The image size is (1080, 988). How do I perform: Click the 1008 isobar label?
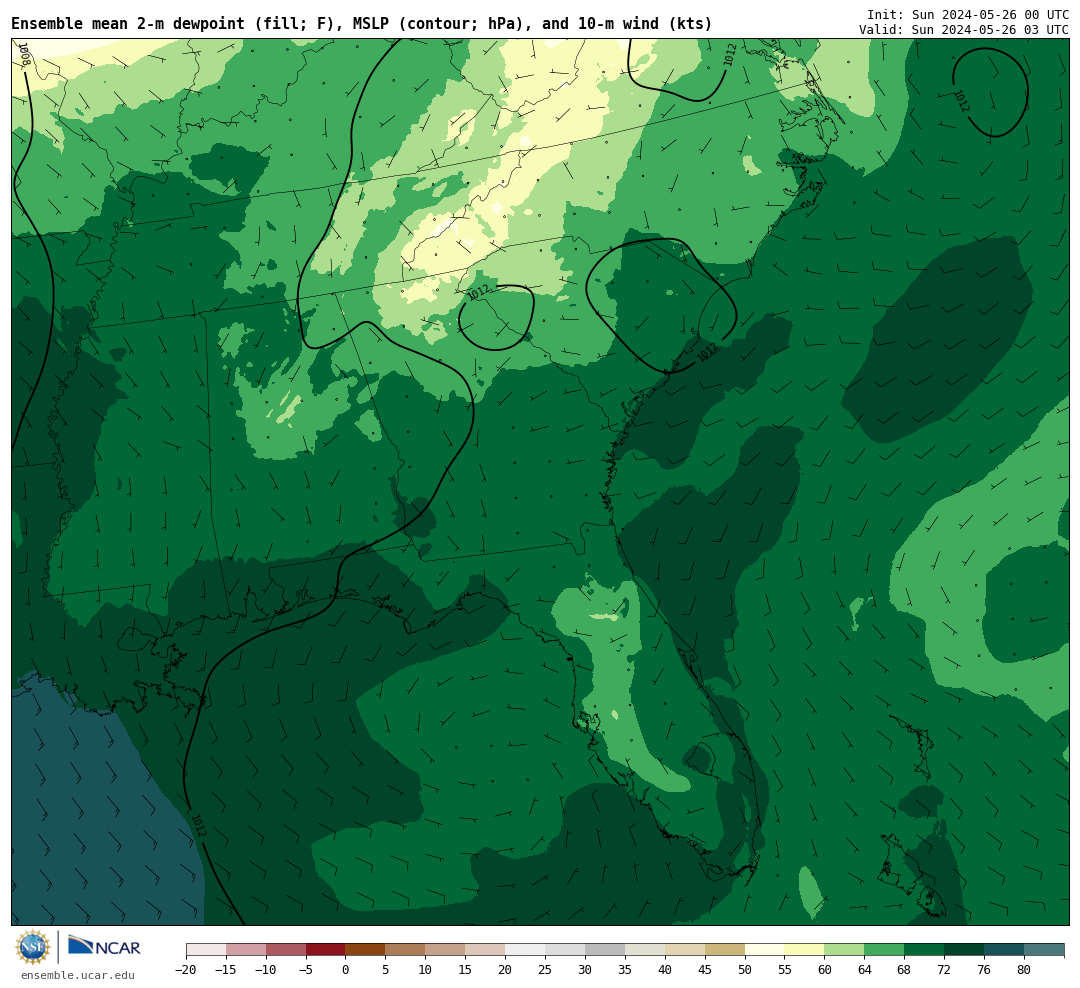(24, 54)
